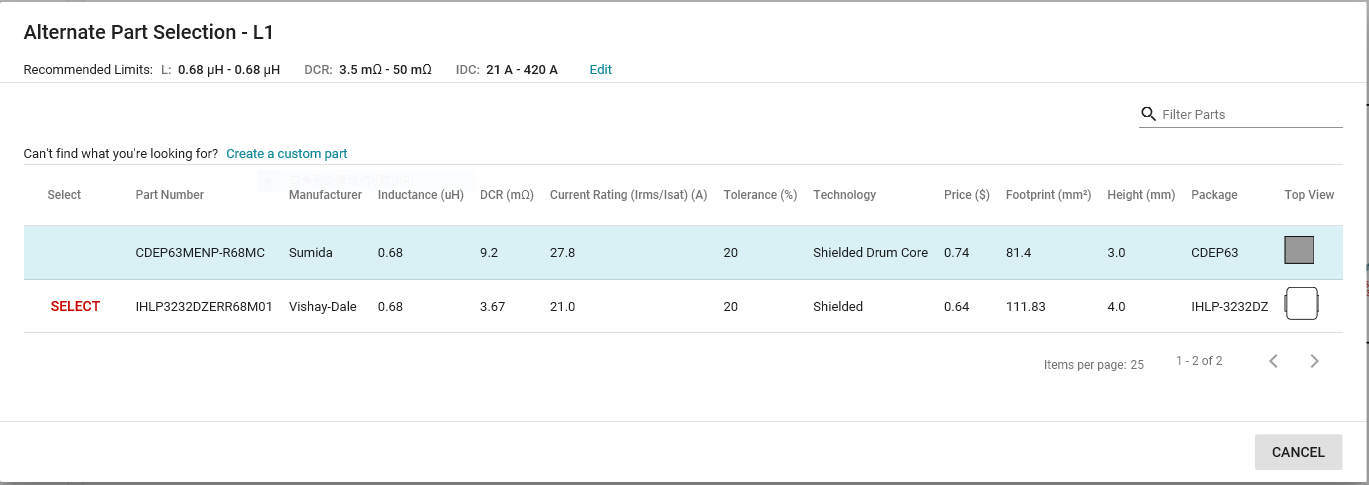Sort by Price ($) column

pyautogui.click(x=967, y=195)
